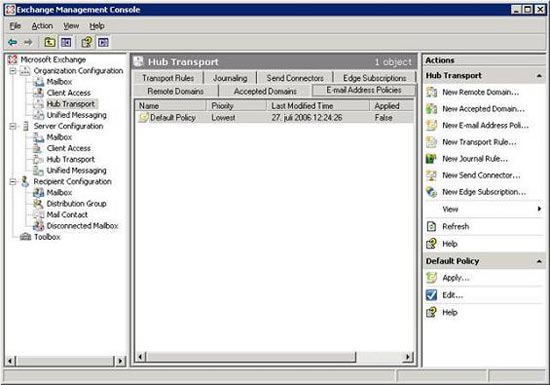This screenshot has width=550, height=385.
Task: Sort by the Name column header
Action: [171, 106]
